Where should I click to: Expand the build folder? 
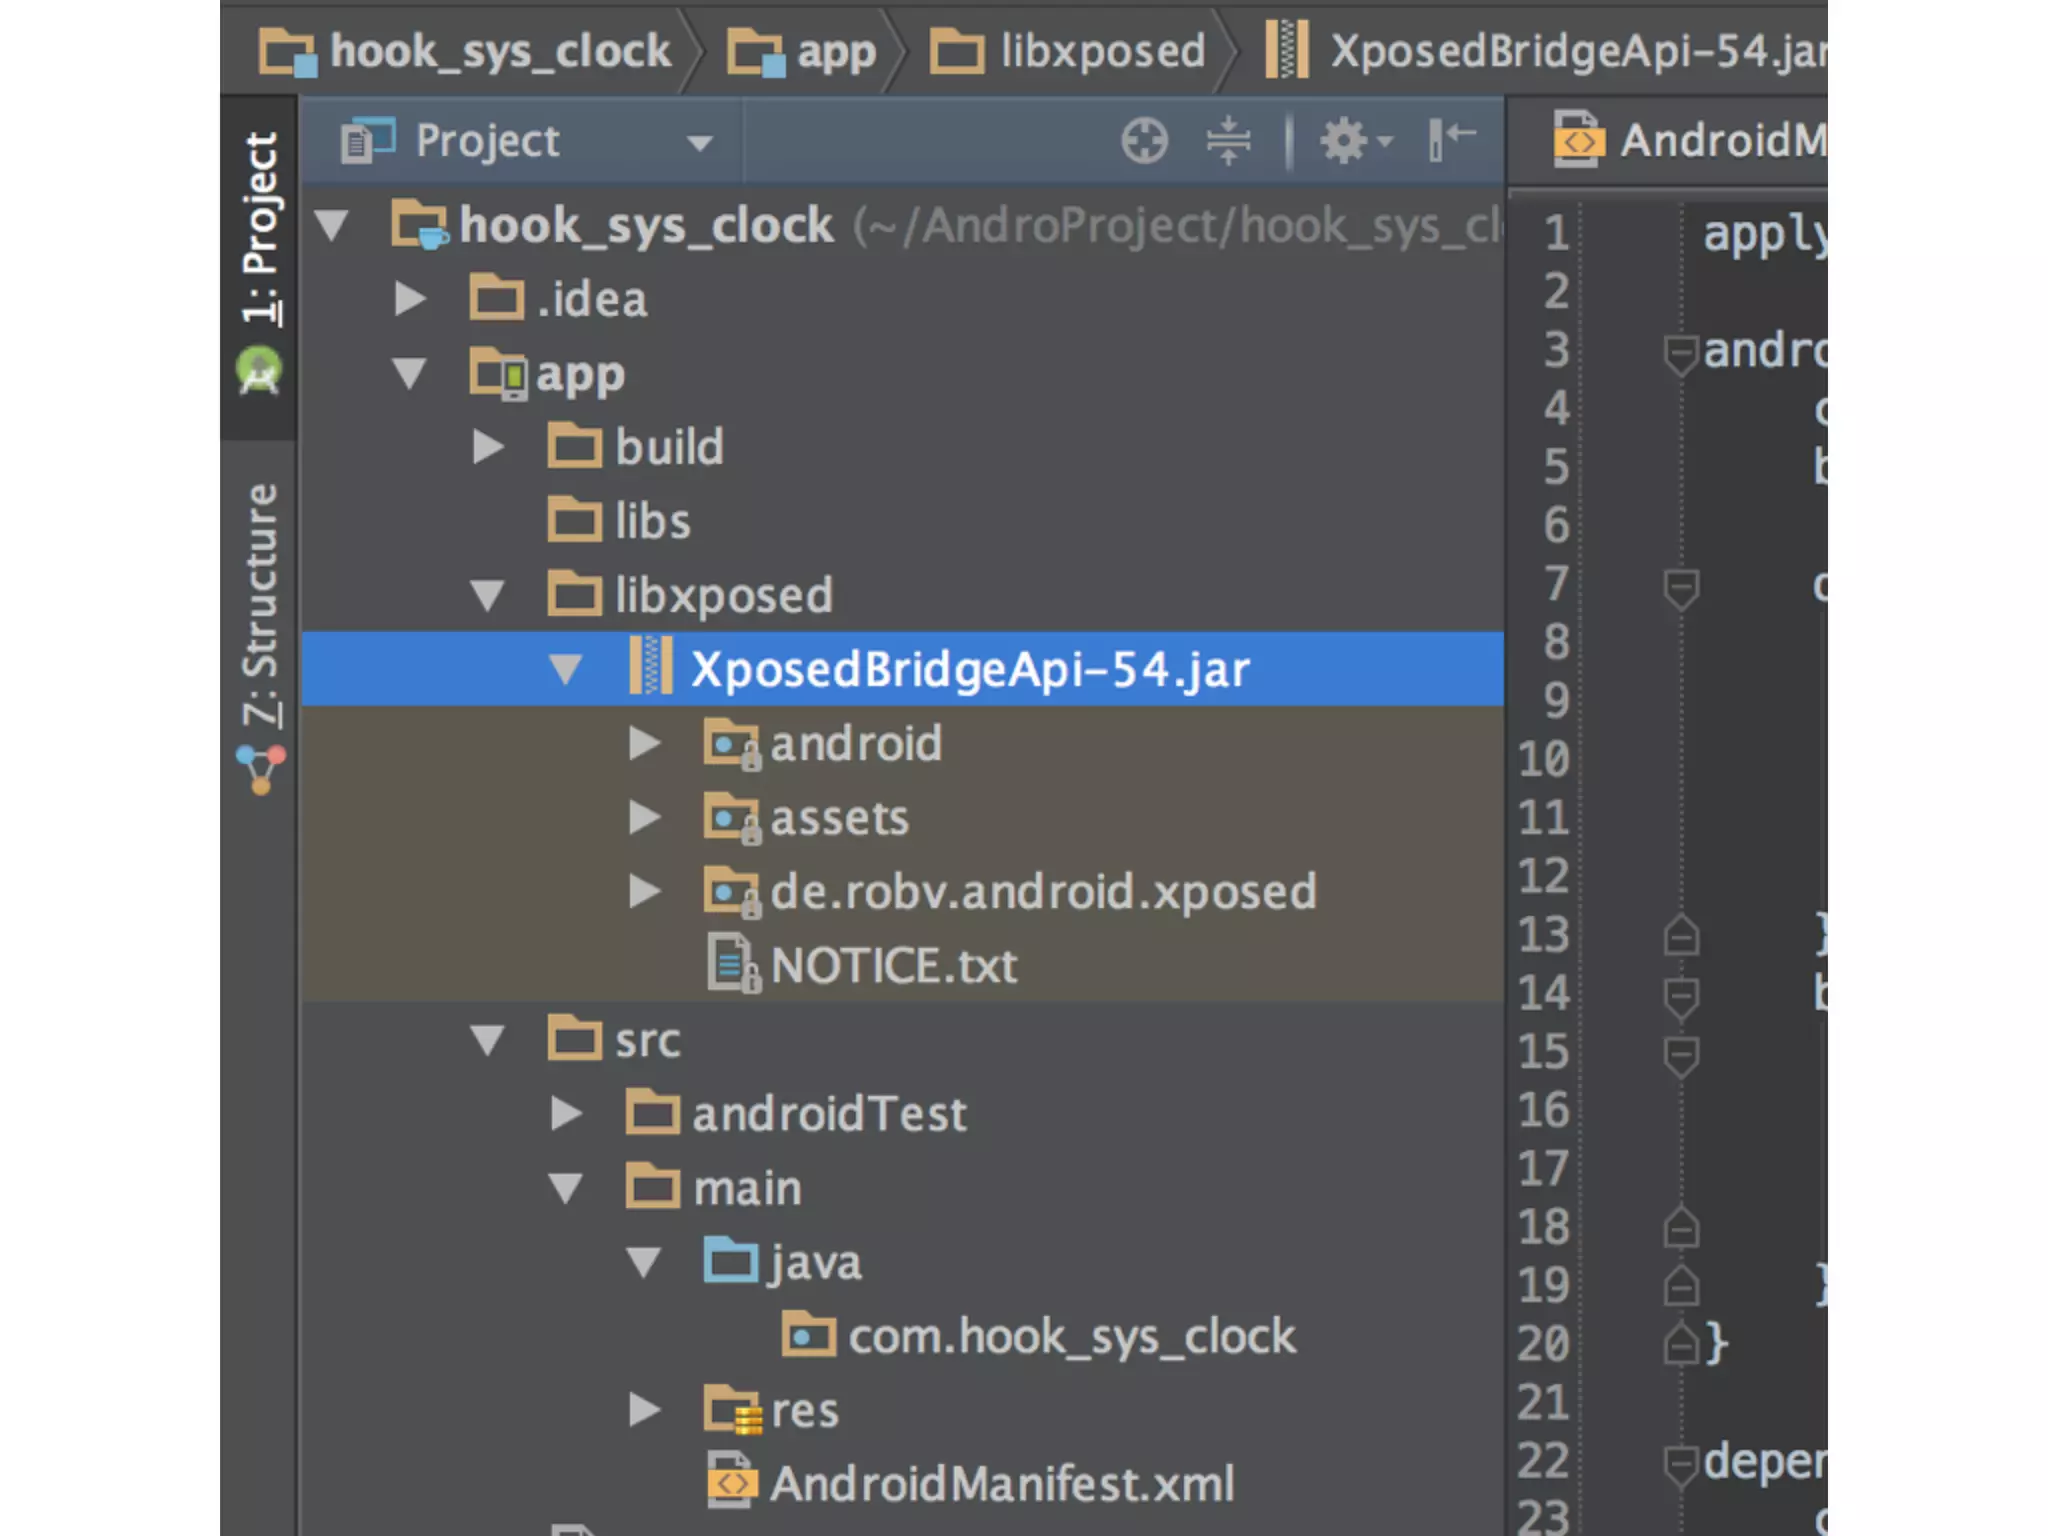click(x=487, y=446)
